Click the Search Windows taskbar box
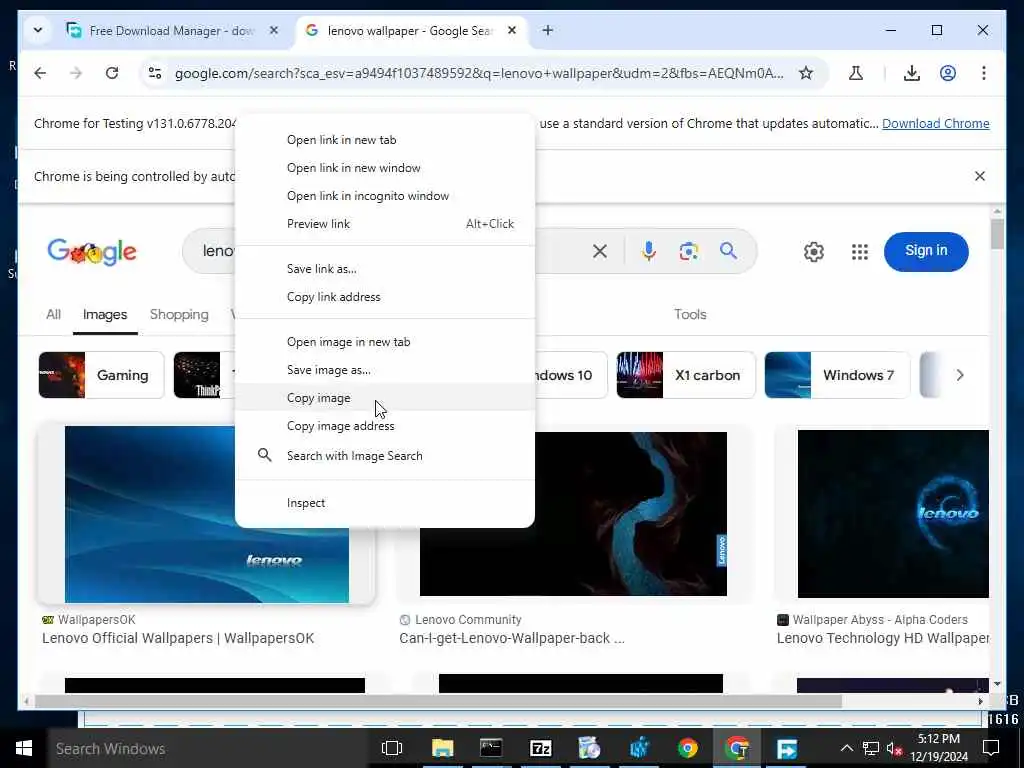The width and height of the screenshot is (1024, 768). point(209,748)
